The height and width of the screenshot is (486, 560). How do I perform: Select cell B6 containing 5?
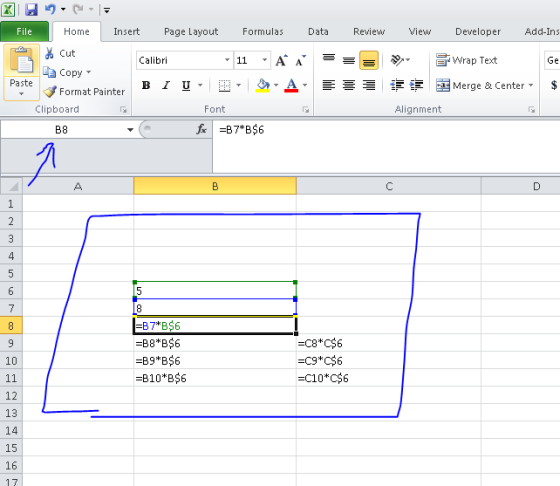(x=215, y=291)
